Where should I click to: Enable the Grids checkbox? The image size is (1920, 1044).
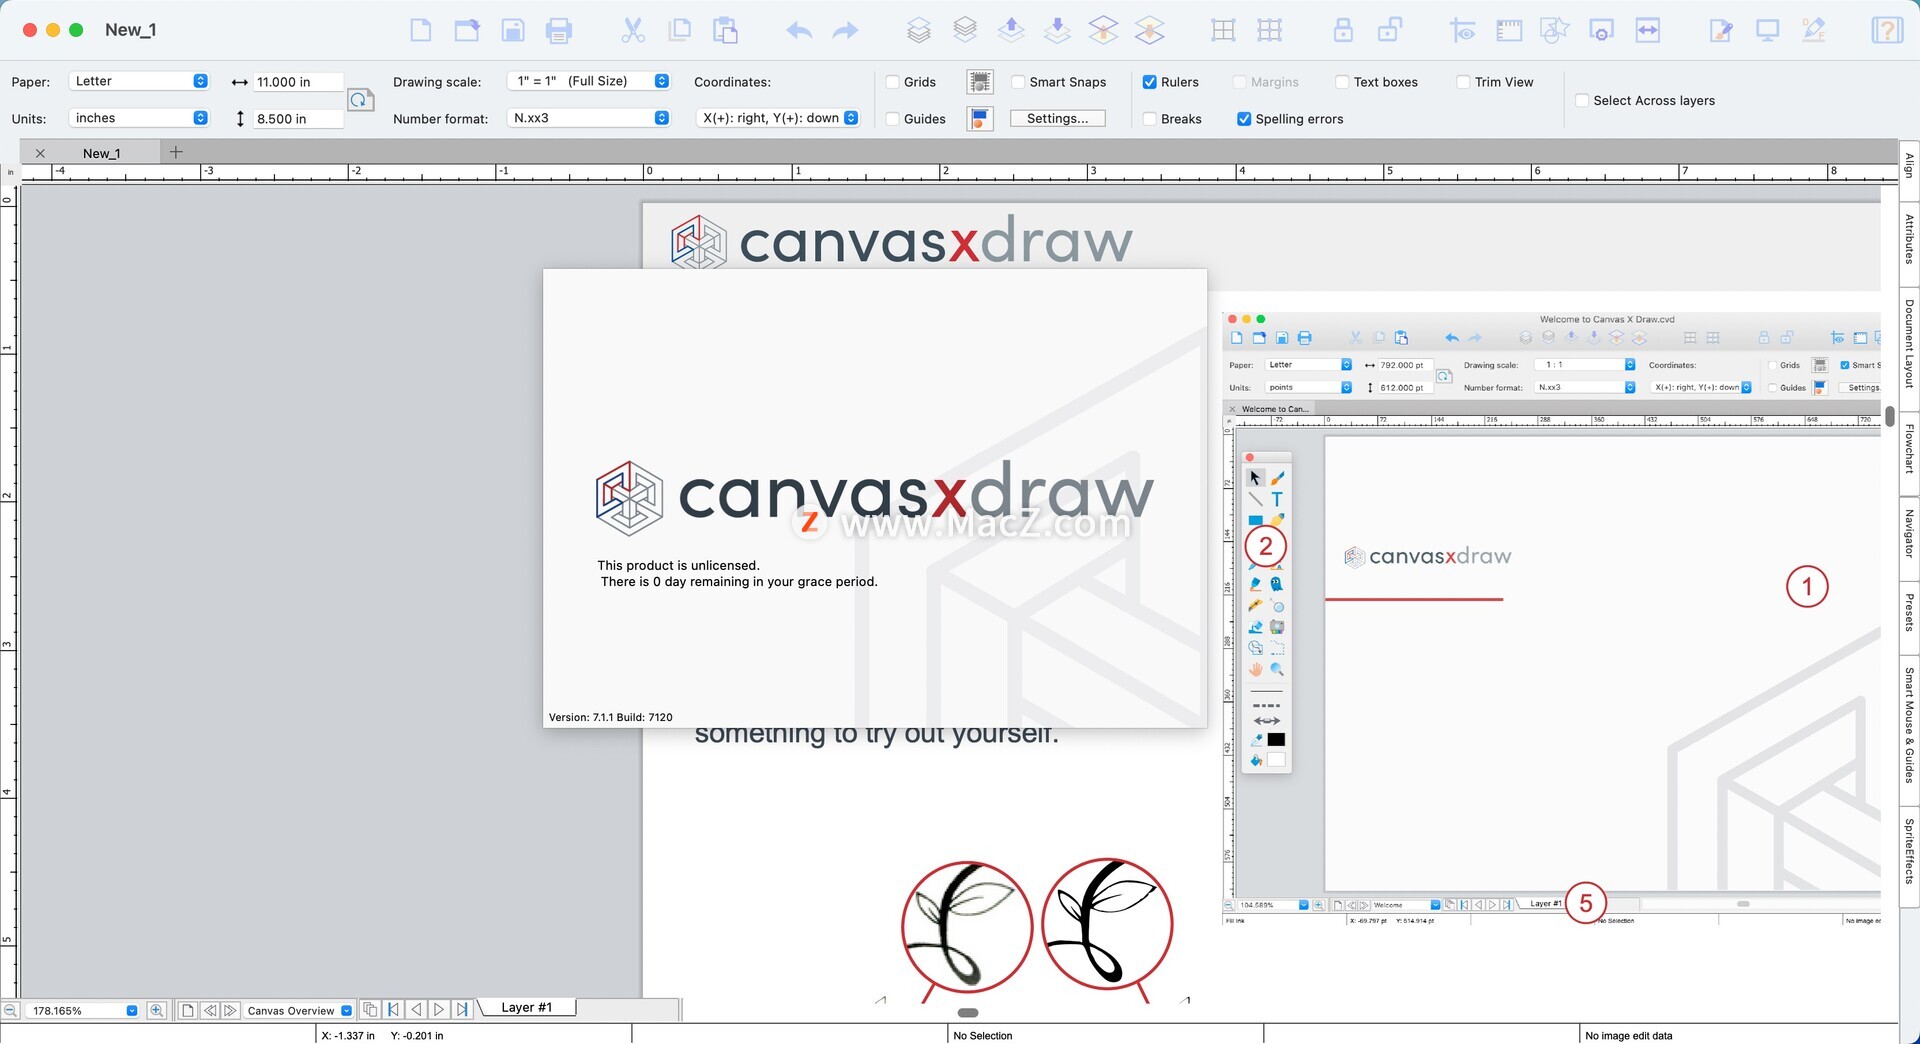[893, 82]
